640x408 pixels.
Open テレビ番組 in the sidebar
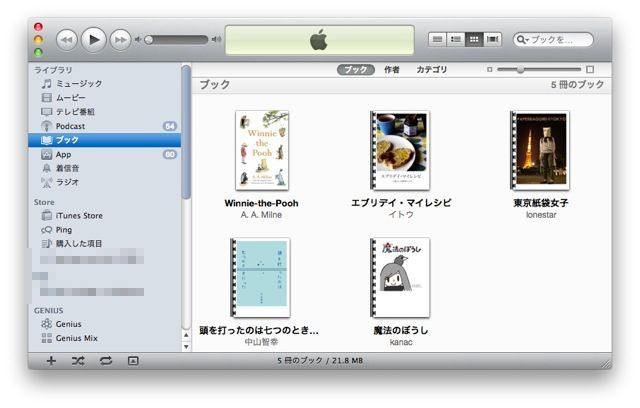(x=105, y=112)
